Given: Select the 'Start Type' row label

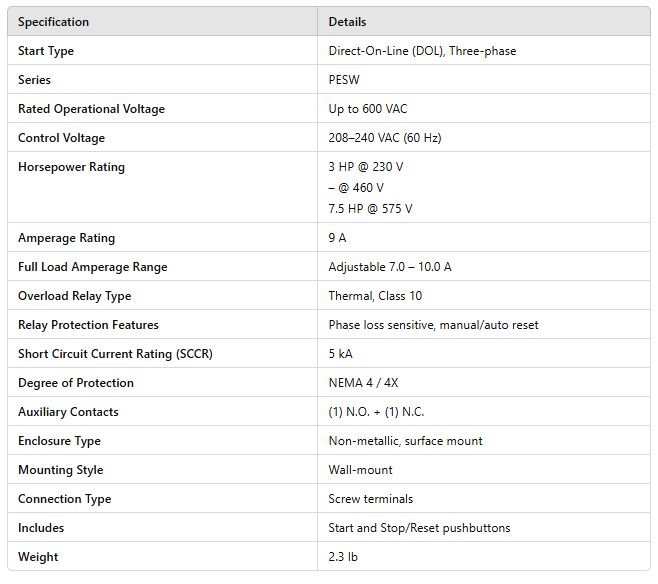Looking at the screenshot, I should click(46, 51).
